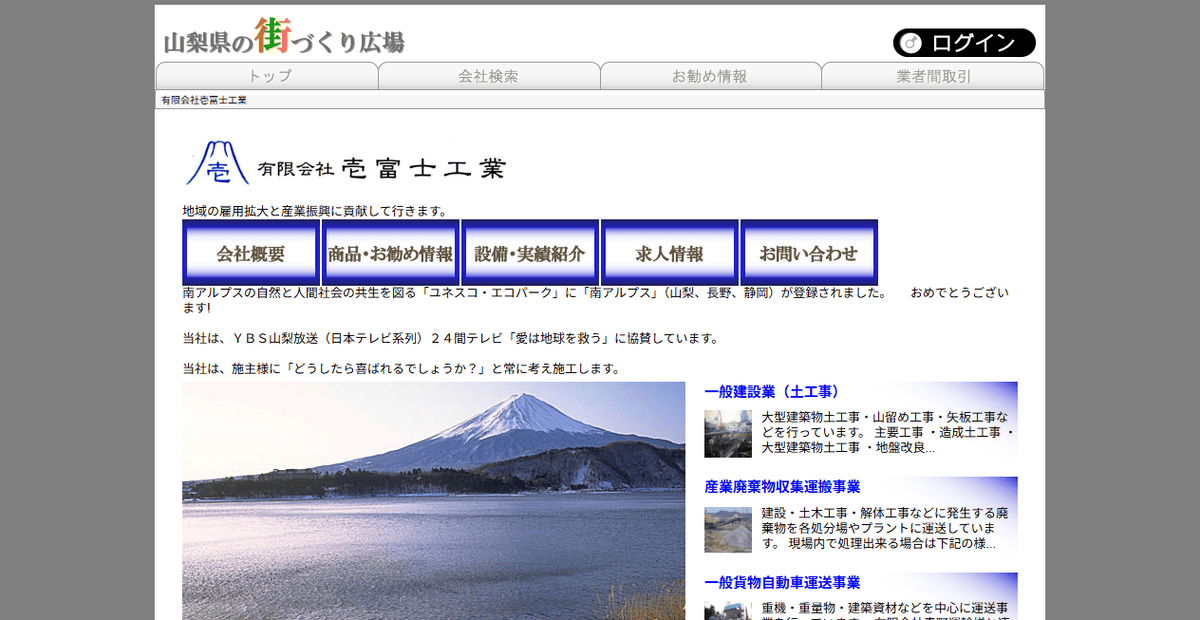This screenshot has height=620, width=1200.
Task: Click the key icon inside the login button
Action: coord(913,43)
